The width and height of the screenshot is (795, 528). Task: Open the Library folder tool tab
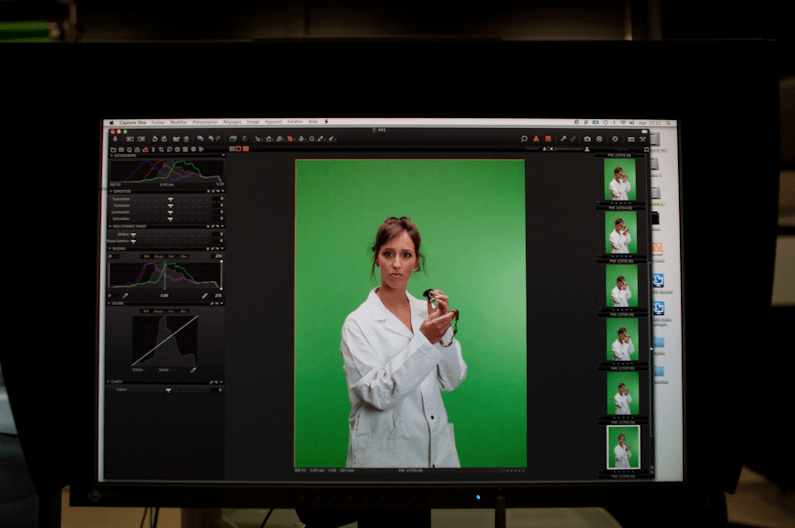click(x=113, y=150)
